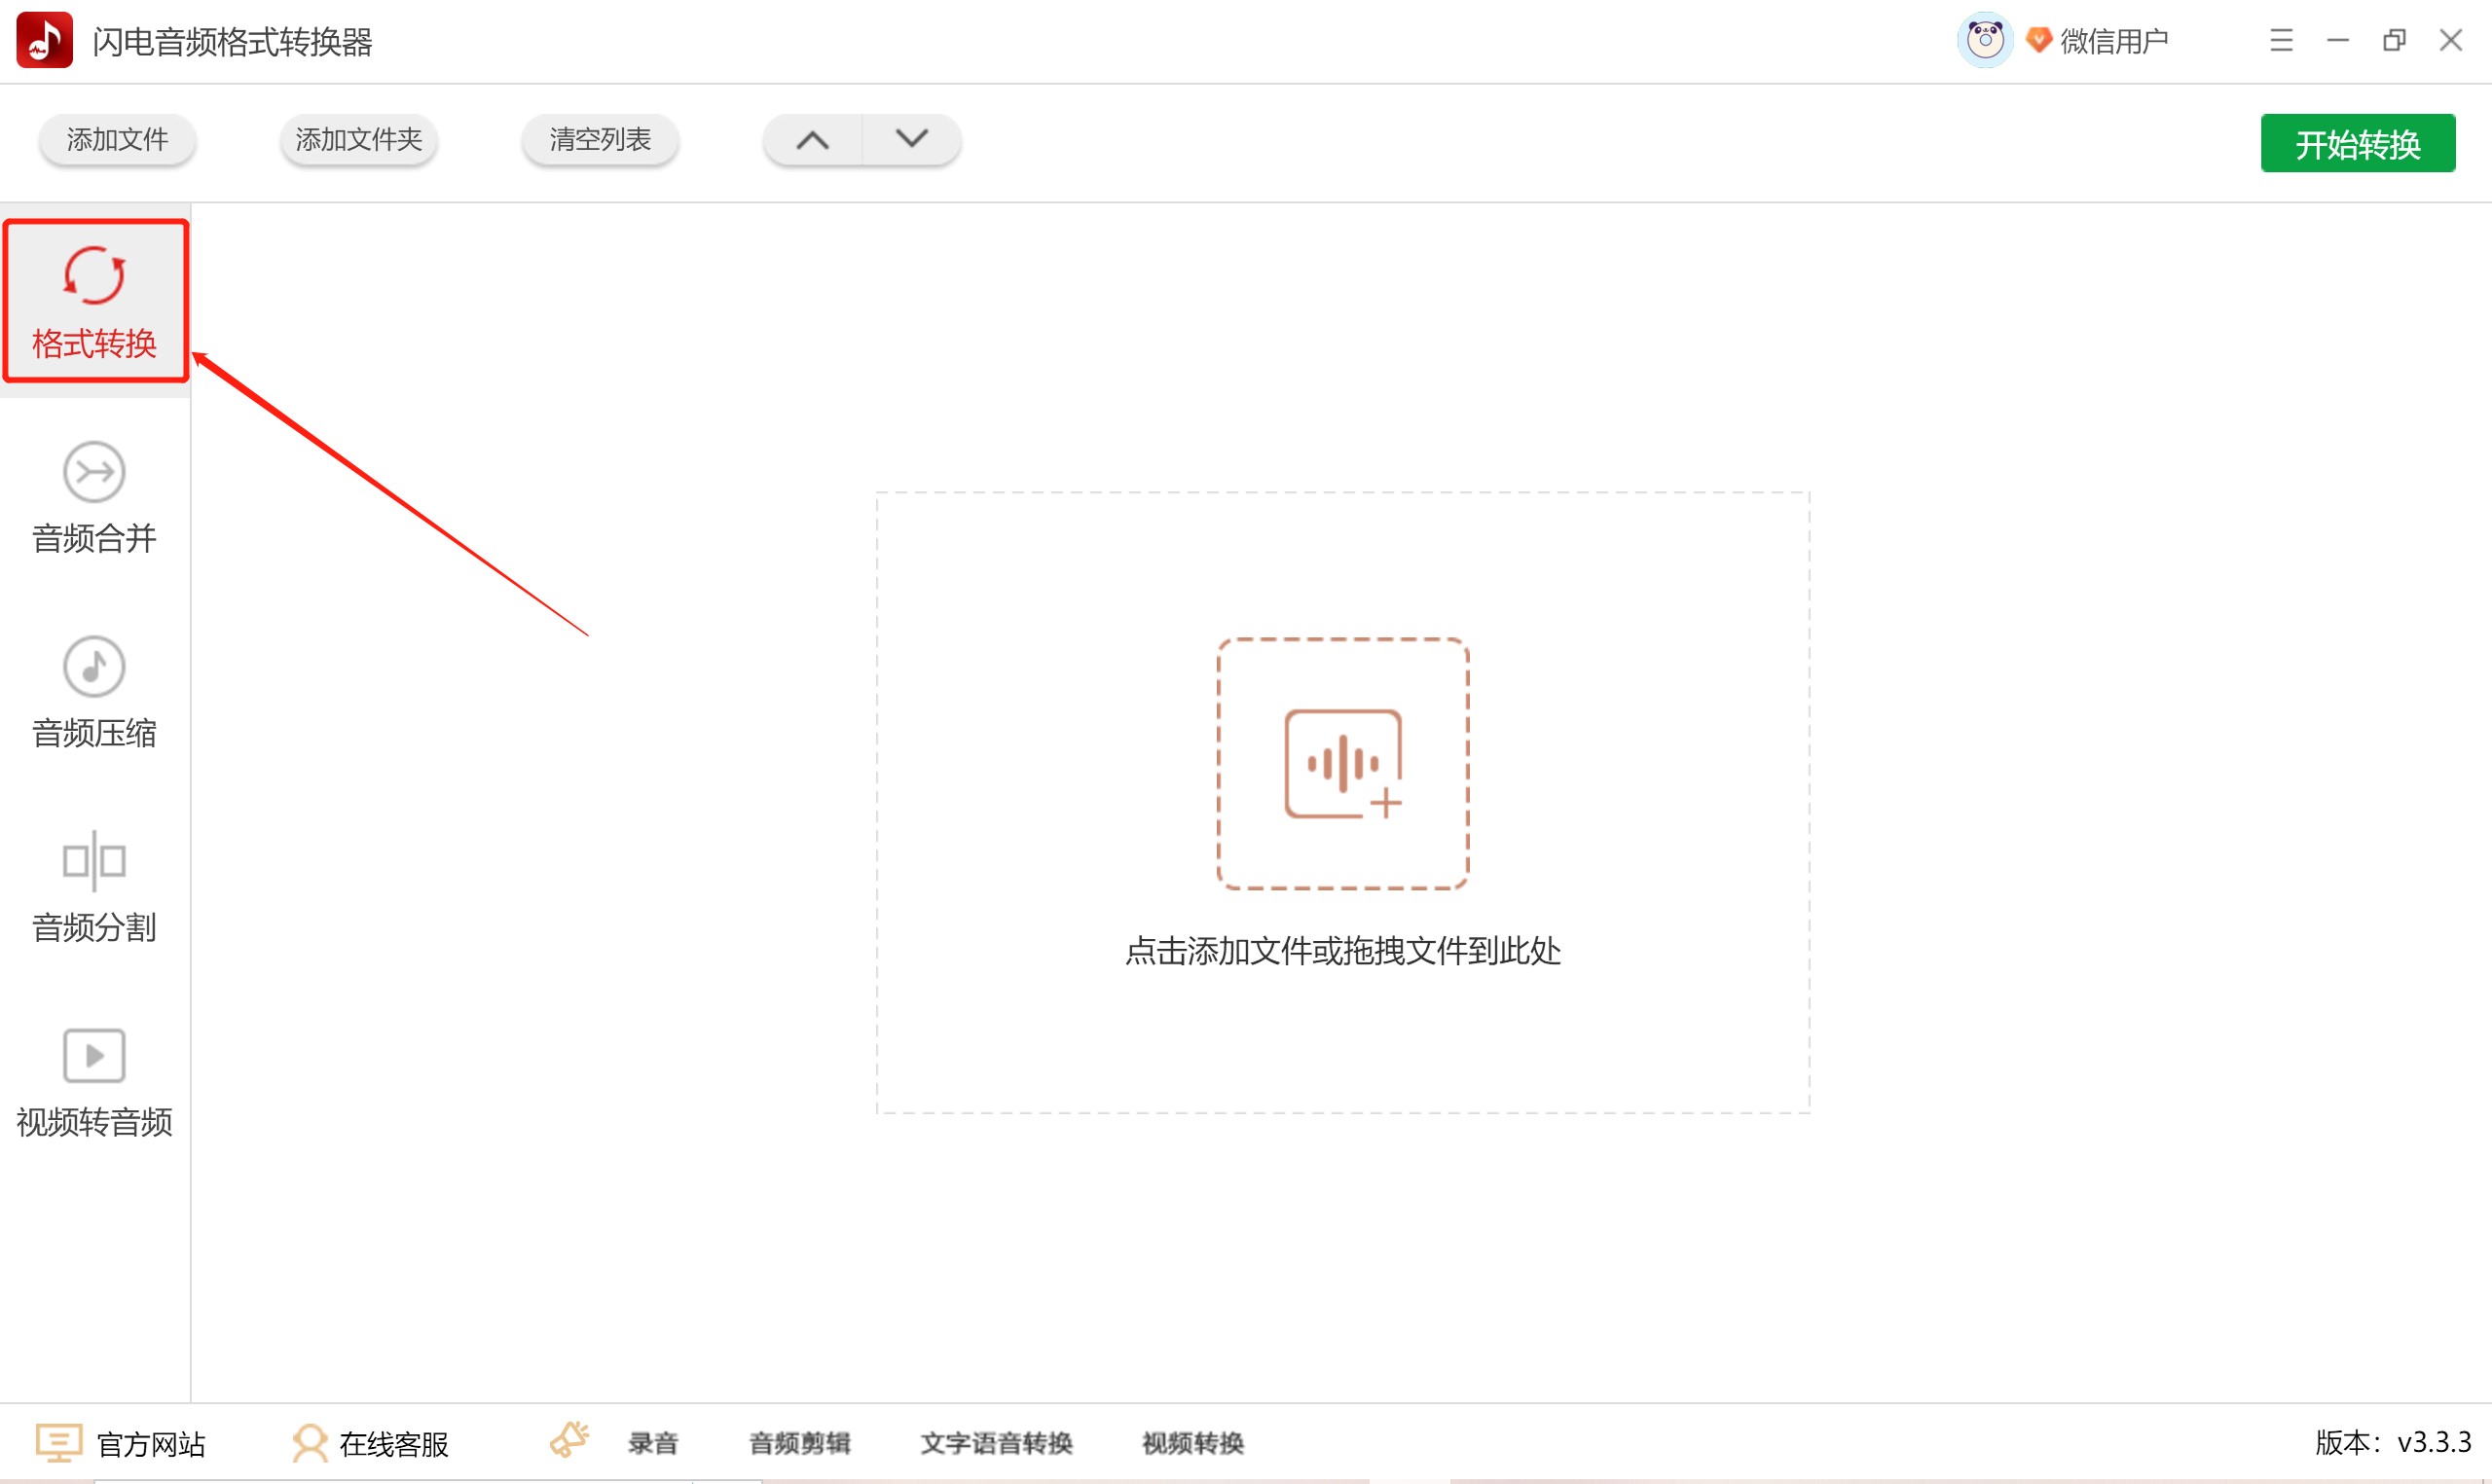Click the app logo in title bar

pyautogui.click(x=44, y=40)
